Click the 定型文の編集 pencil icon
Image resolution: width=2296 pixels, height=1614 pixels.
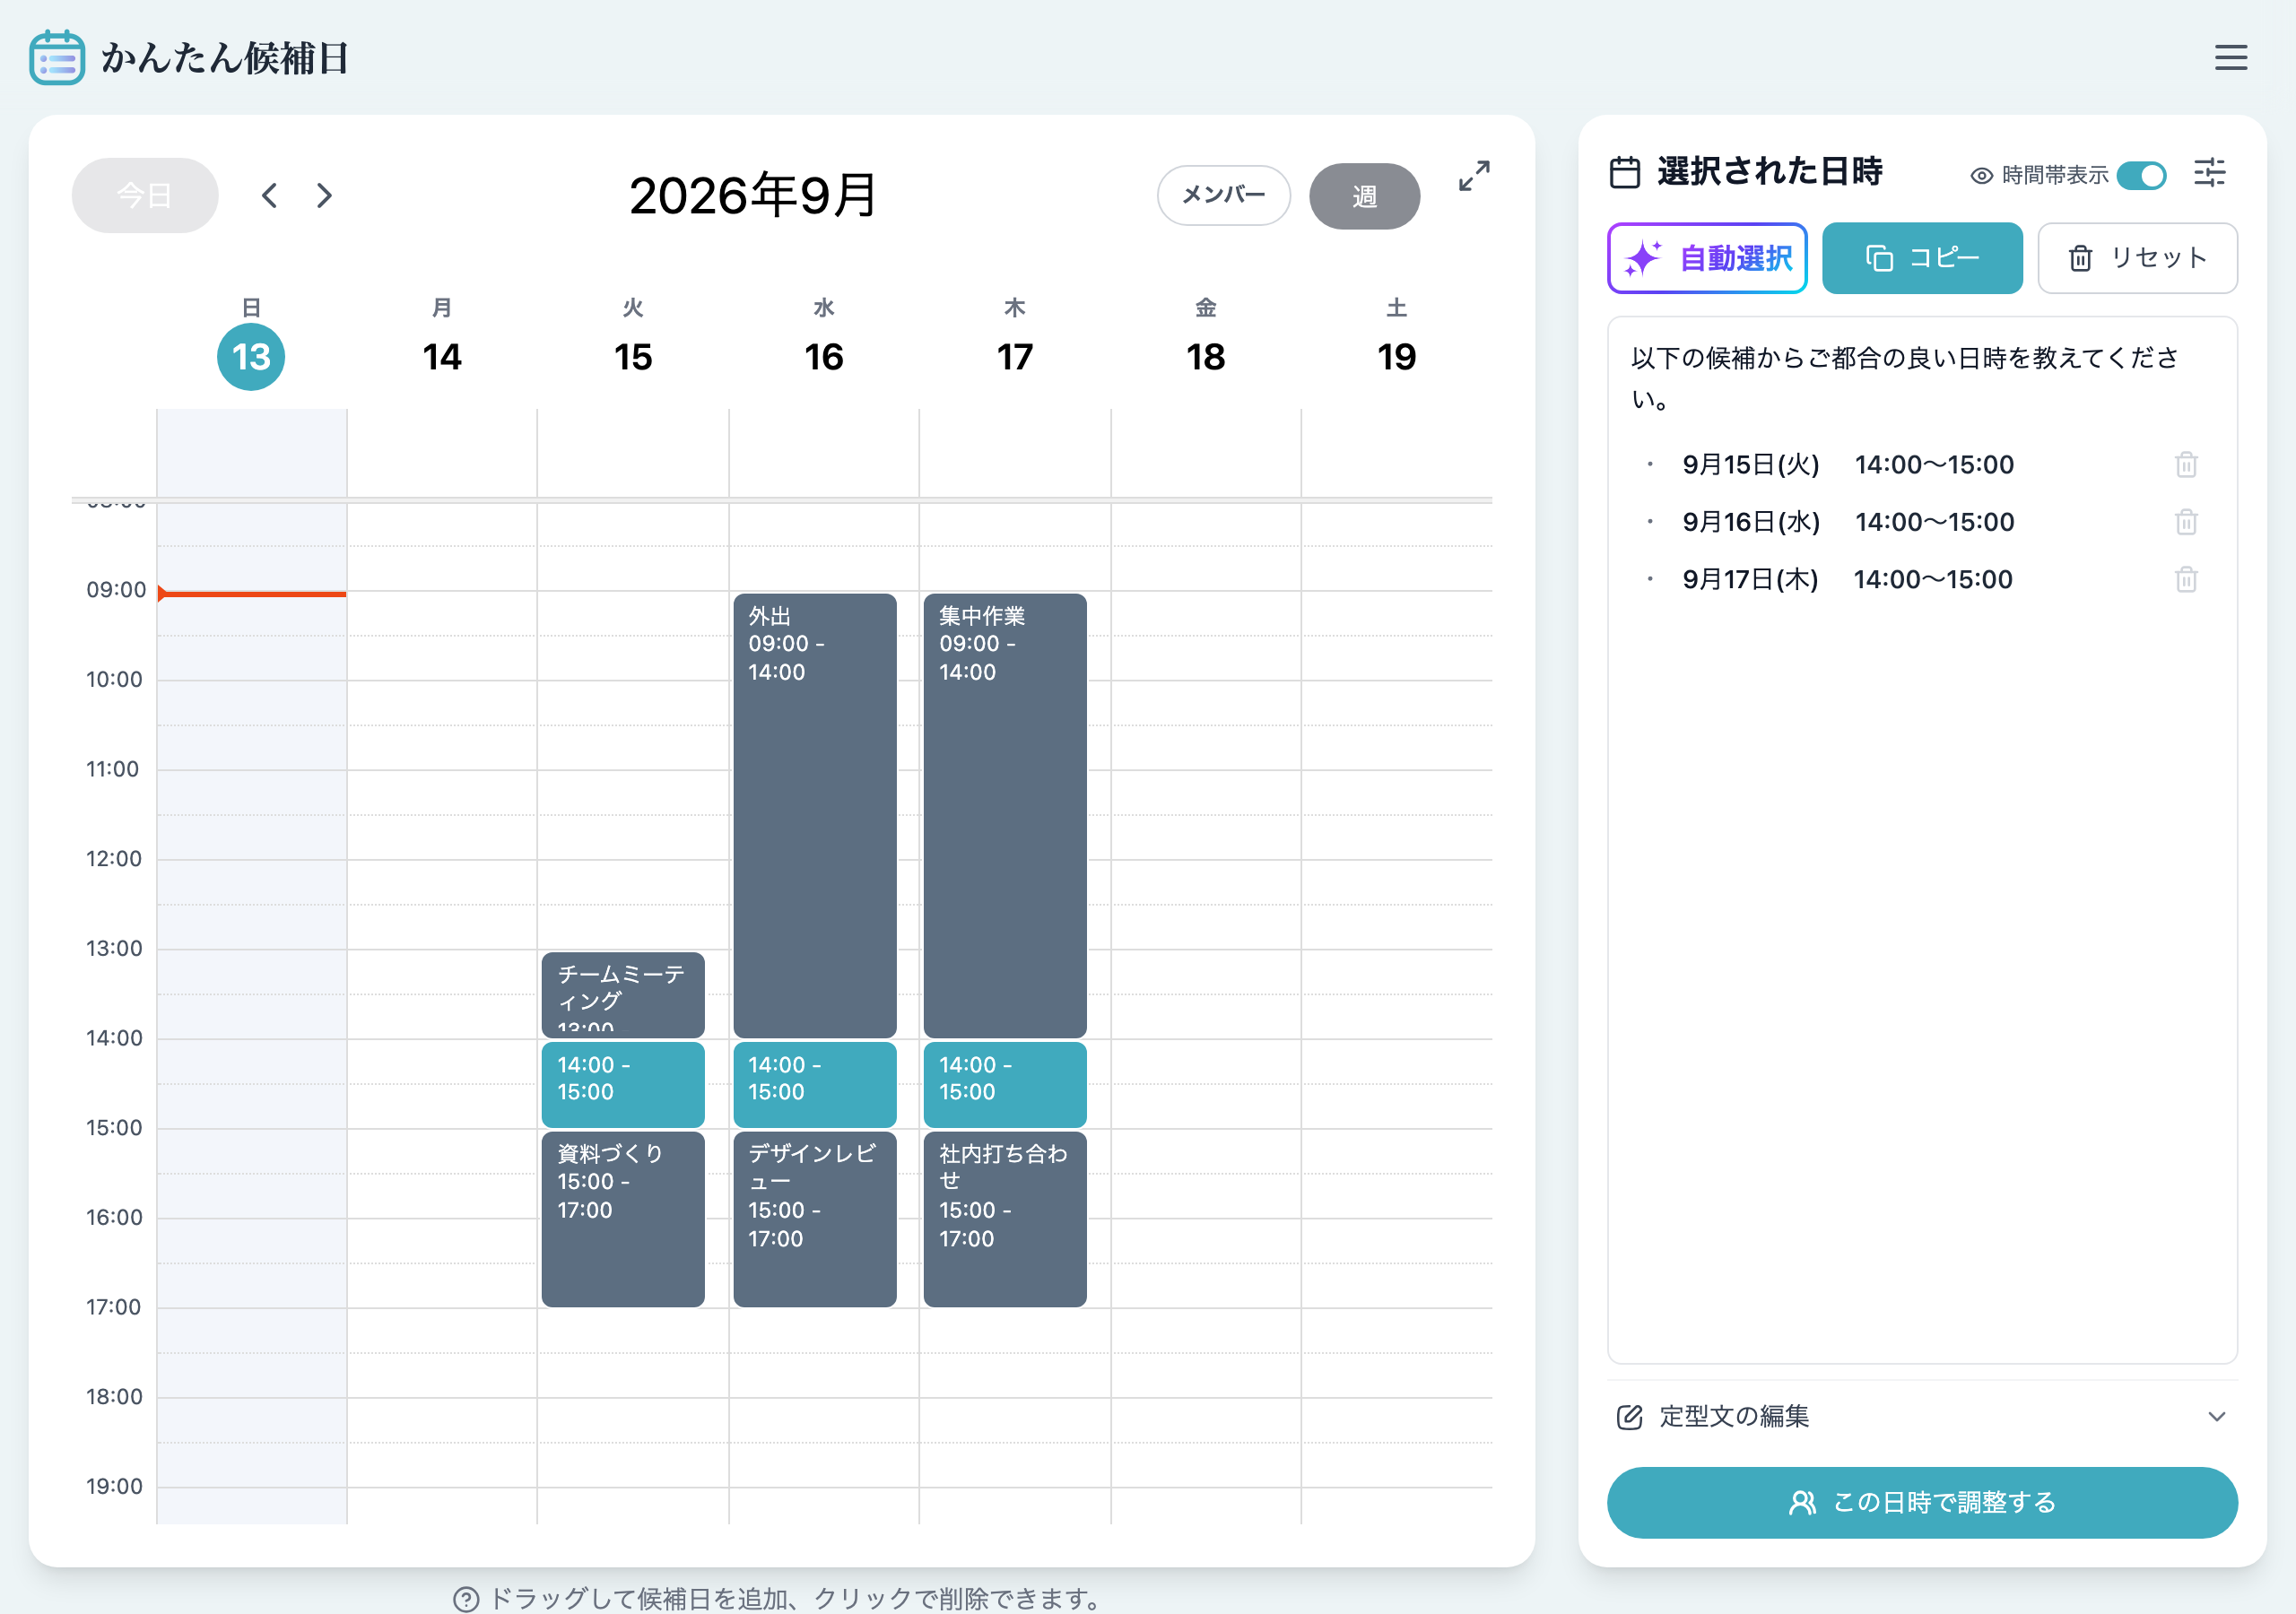[x=1629, y=1416]
